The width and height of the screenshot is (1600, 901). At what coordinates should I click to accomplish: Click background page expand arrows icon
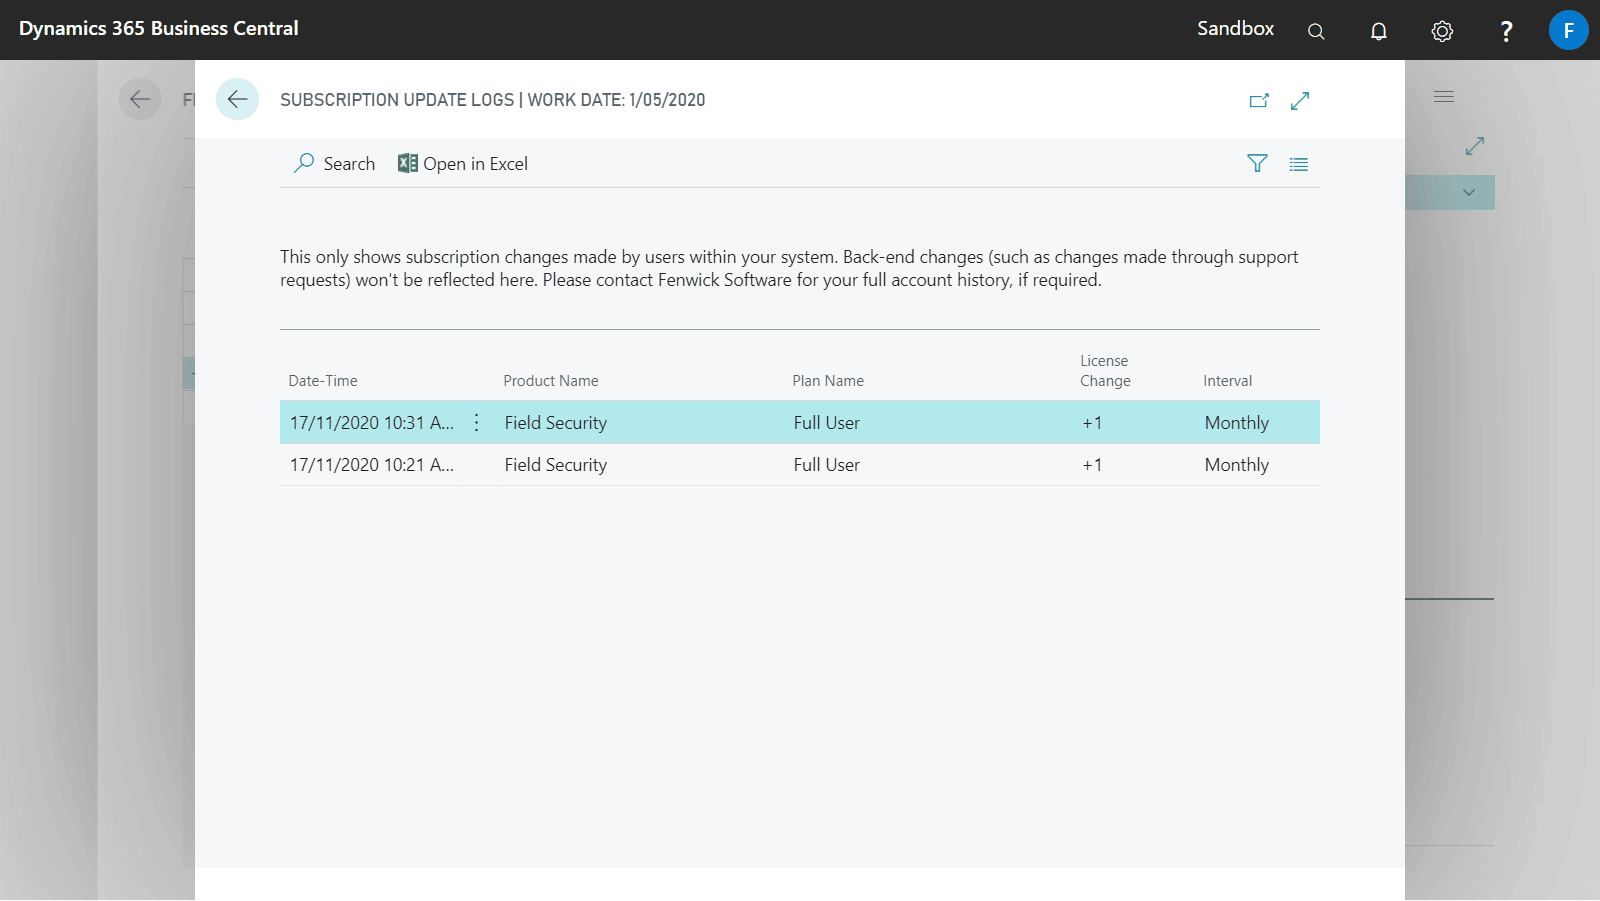1475,146
